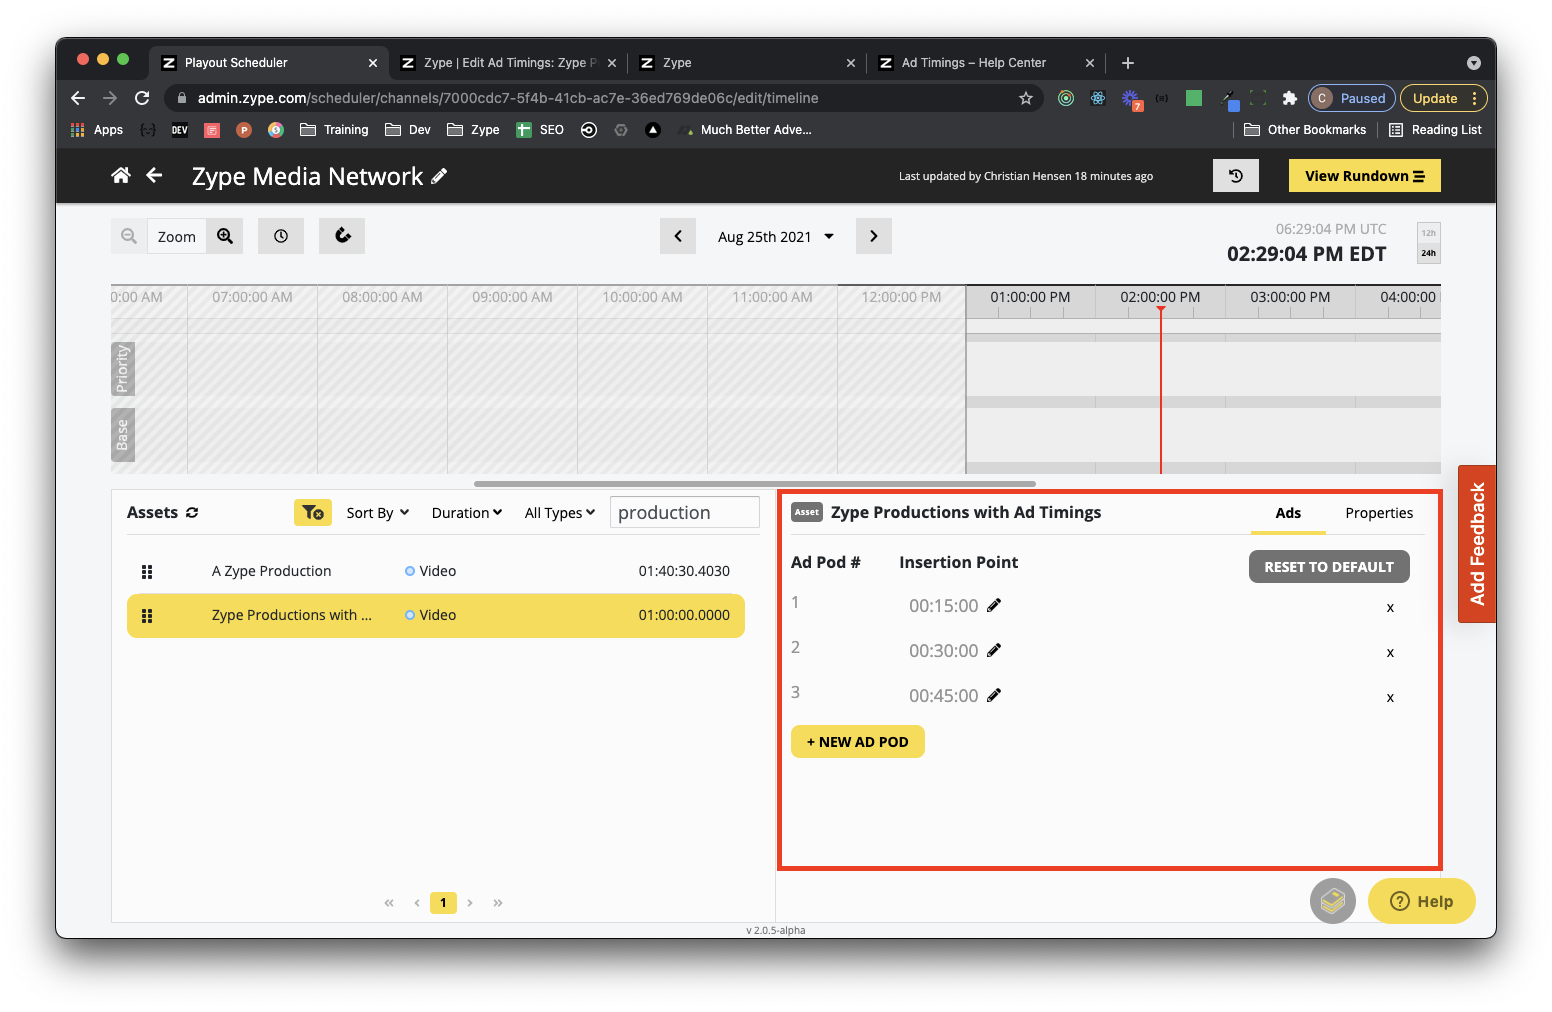Open the Training bookmarks folder
This screenshot has height=1012, width=1552.
pyautogui.click(x=334, y=130)
